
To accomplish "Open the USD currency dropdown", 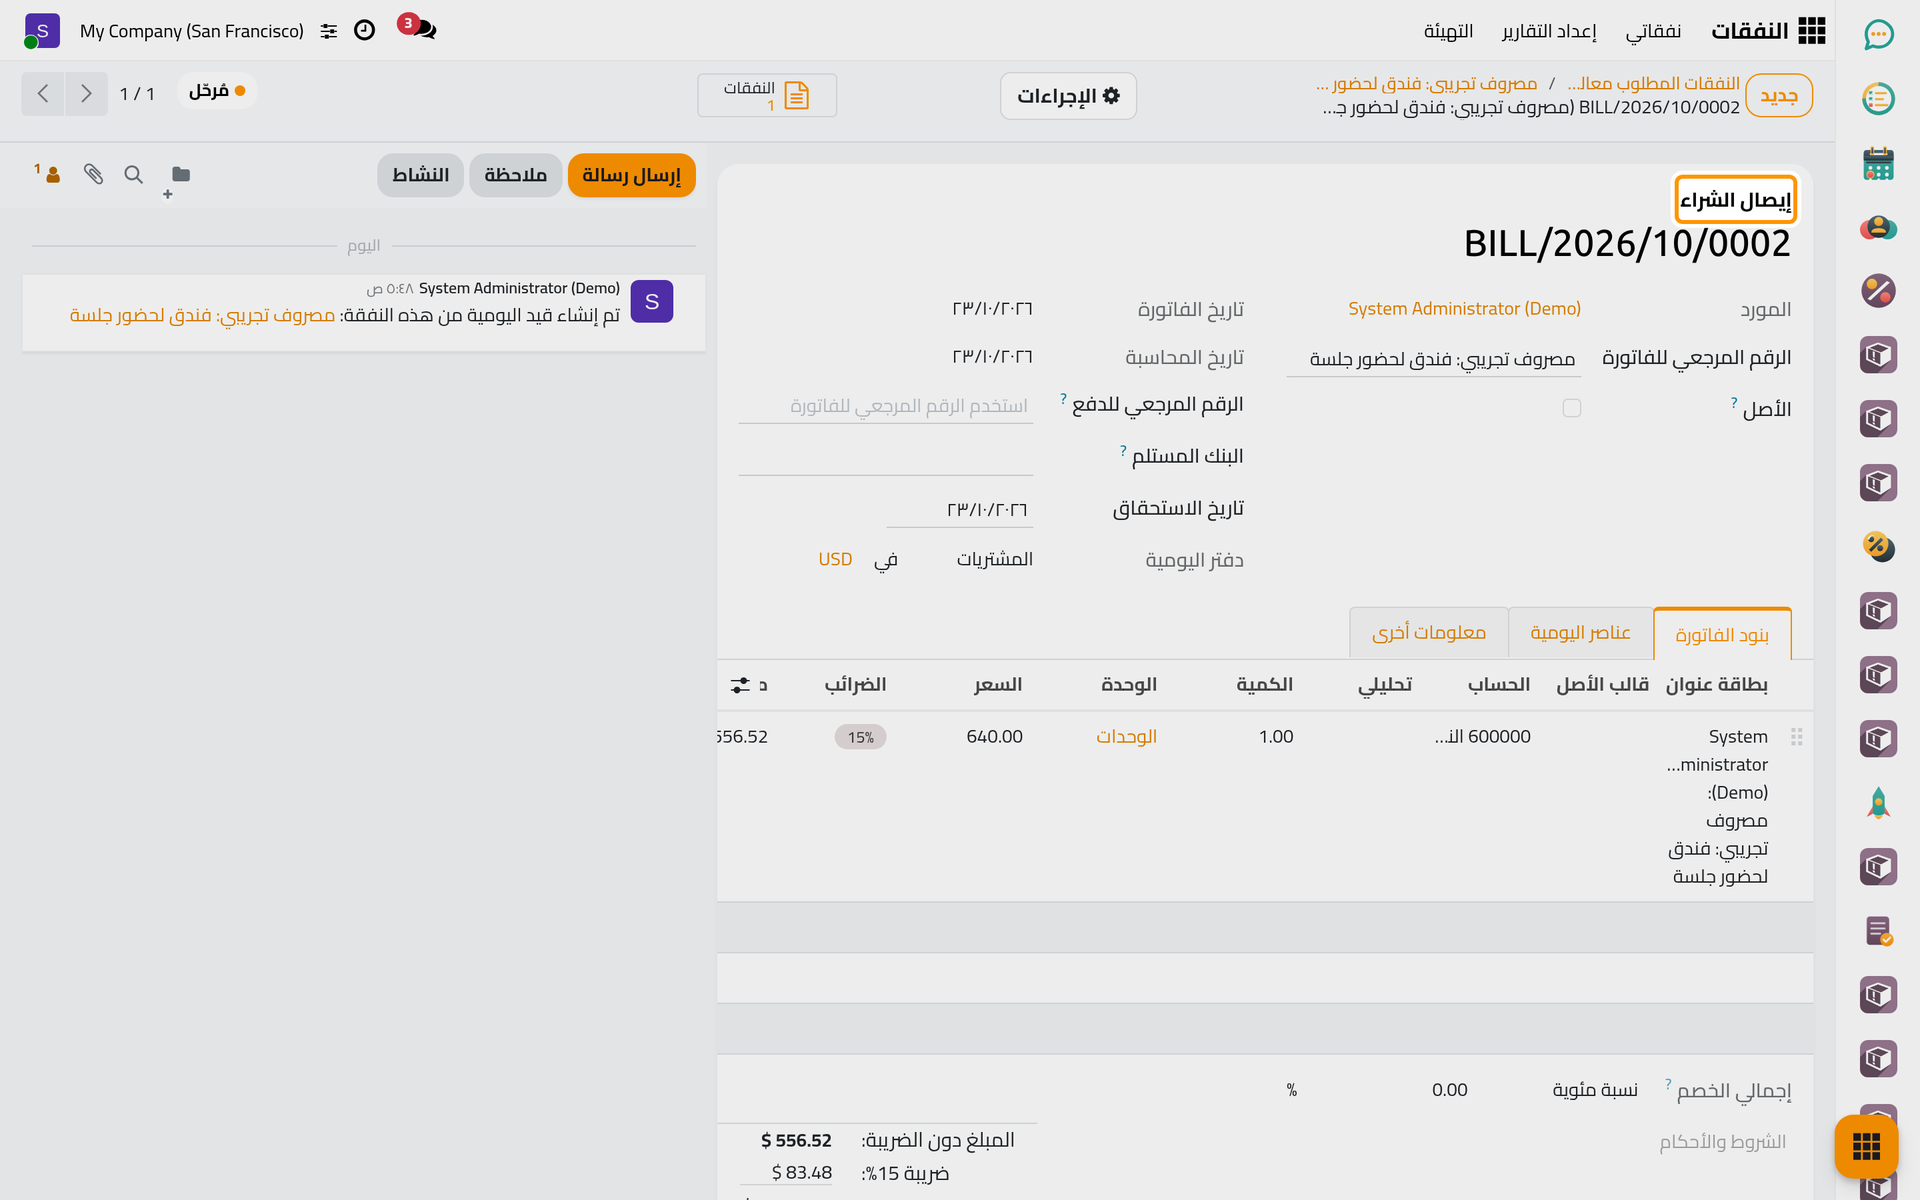I will click(x=835, y=559).
